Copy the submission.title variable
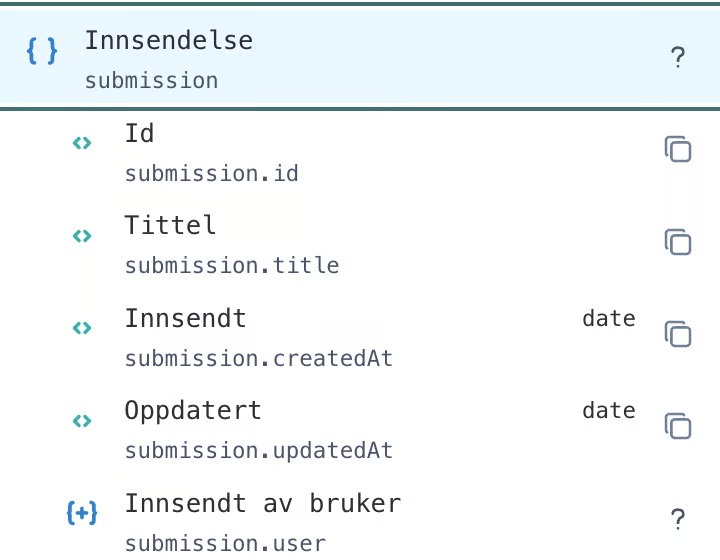 point(678,242)
